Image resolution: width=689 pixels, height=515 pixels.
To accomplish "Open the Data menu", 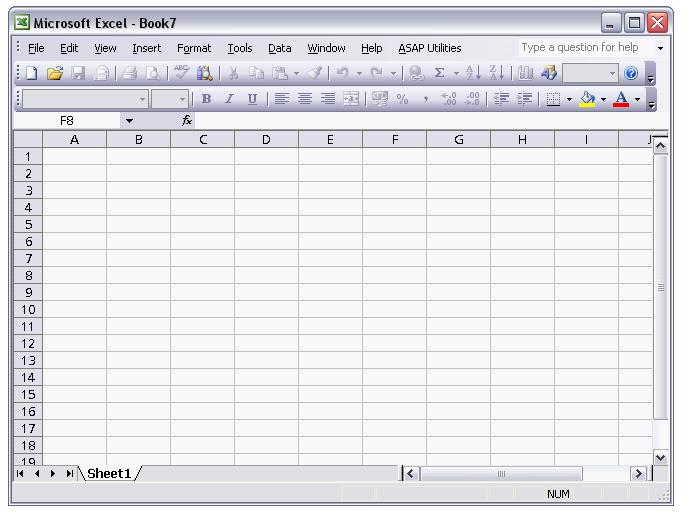I will point(279,48).
